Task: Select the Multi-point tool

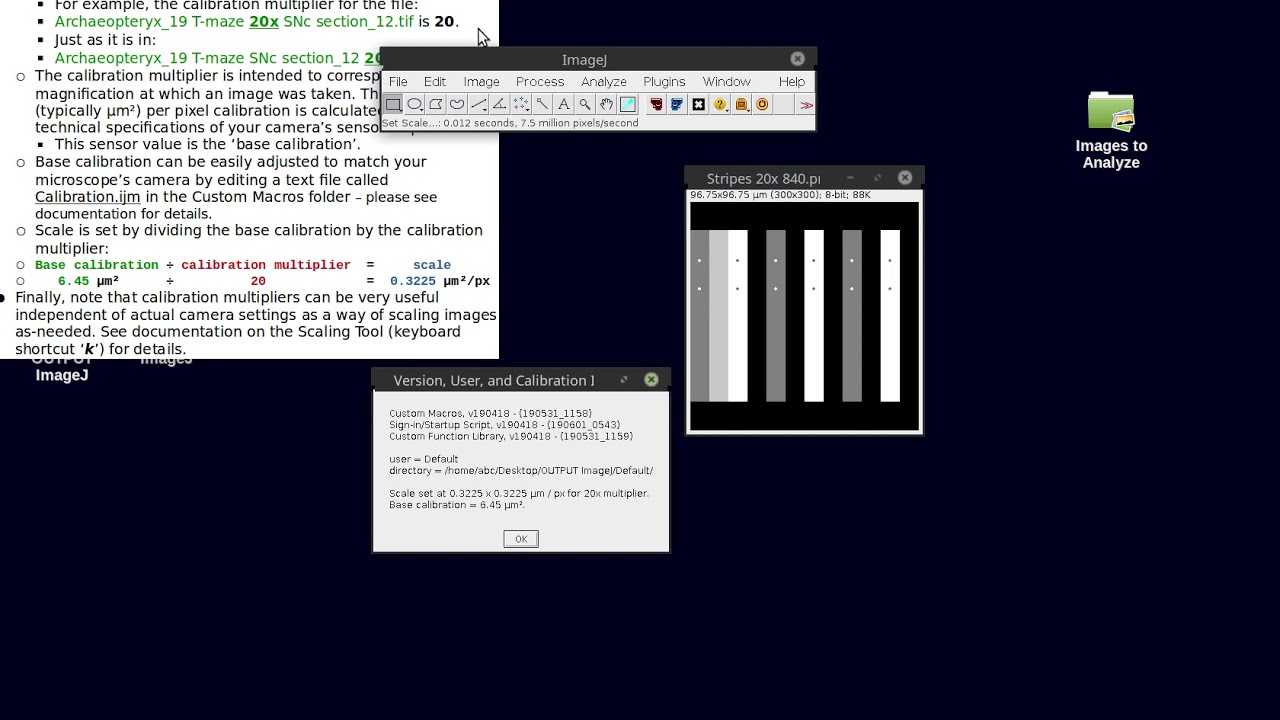Action: coord(521,104)
